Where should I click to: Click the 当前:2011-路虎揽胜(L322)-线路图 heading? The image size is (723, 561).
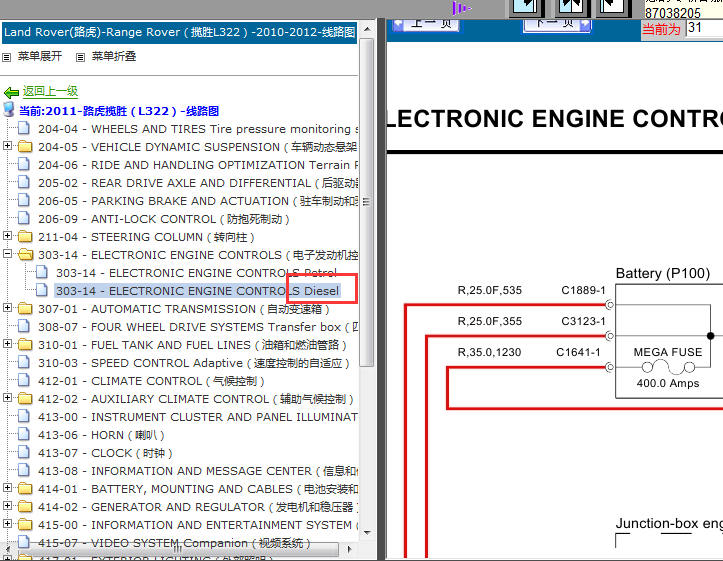[x=119, y=111]
